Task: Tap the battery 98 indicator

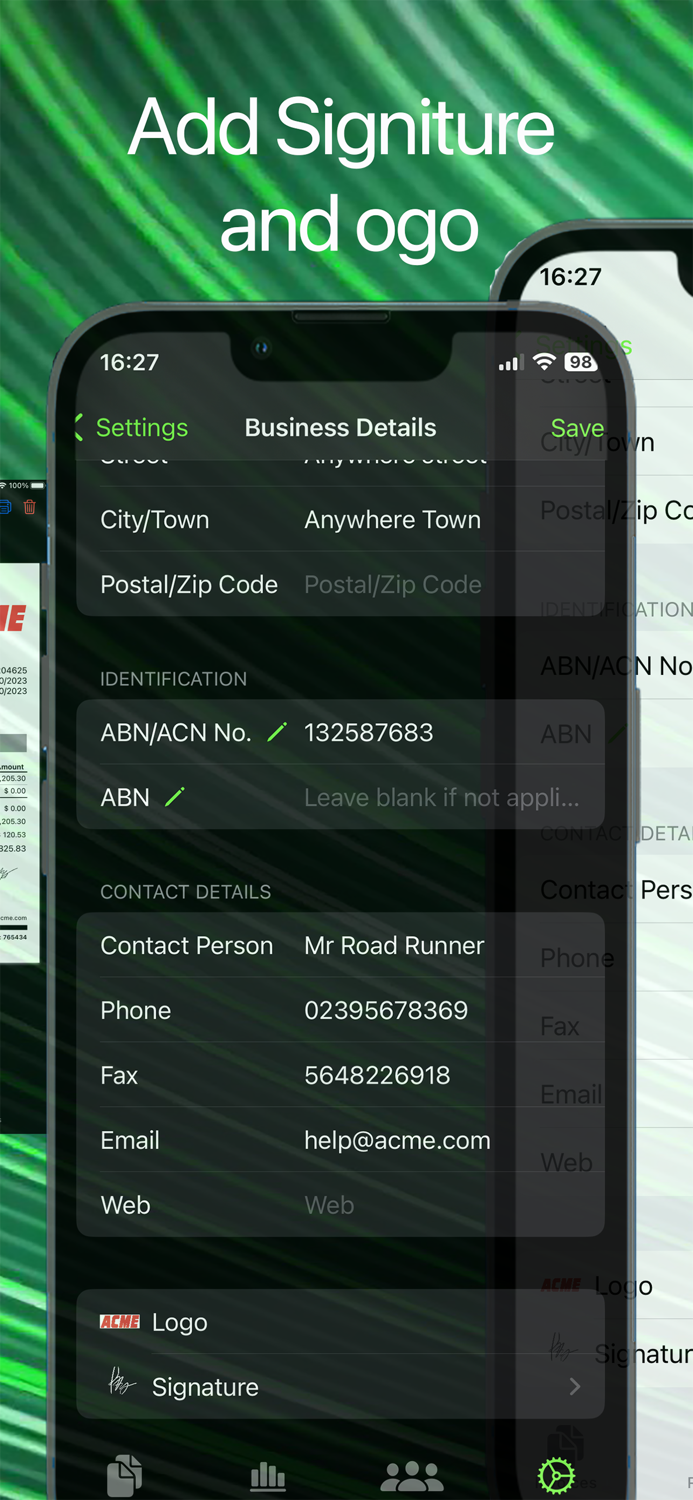Action: [581, 362]
